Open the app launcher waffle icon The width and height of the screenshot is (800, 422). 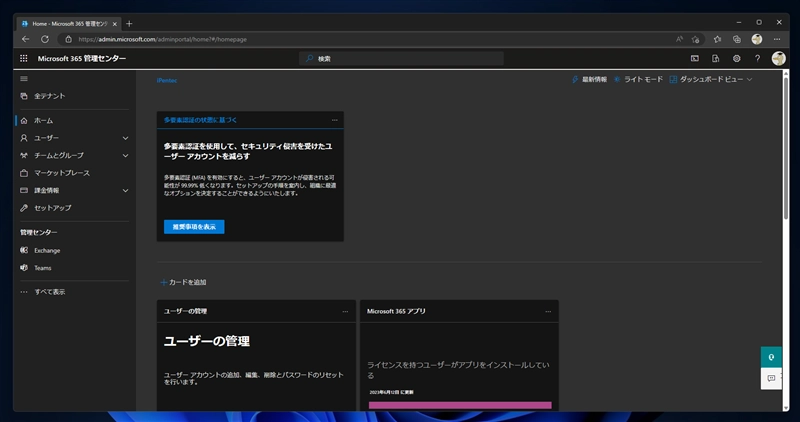point(23,59)
